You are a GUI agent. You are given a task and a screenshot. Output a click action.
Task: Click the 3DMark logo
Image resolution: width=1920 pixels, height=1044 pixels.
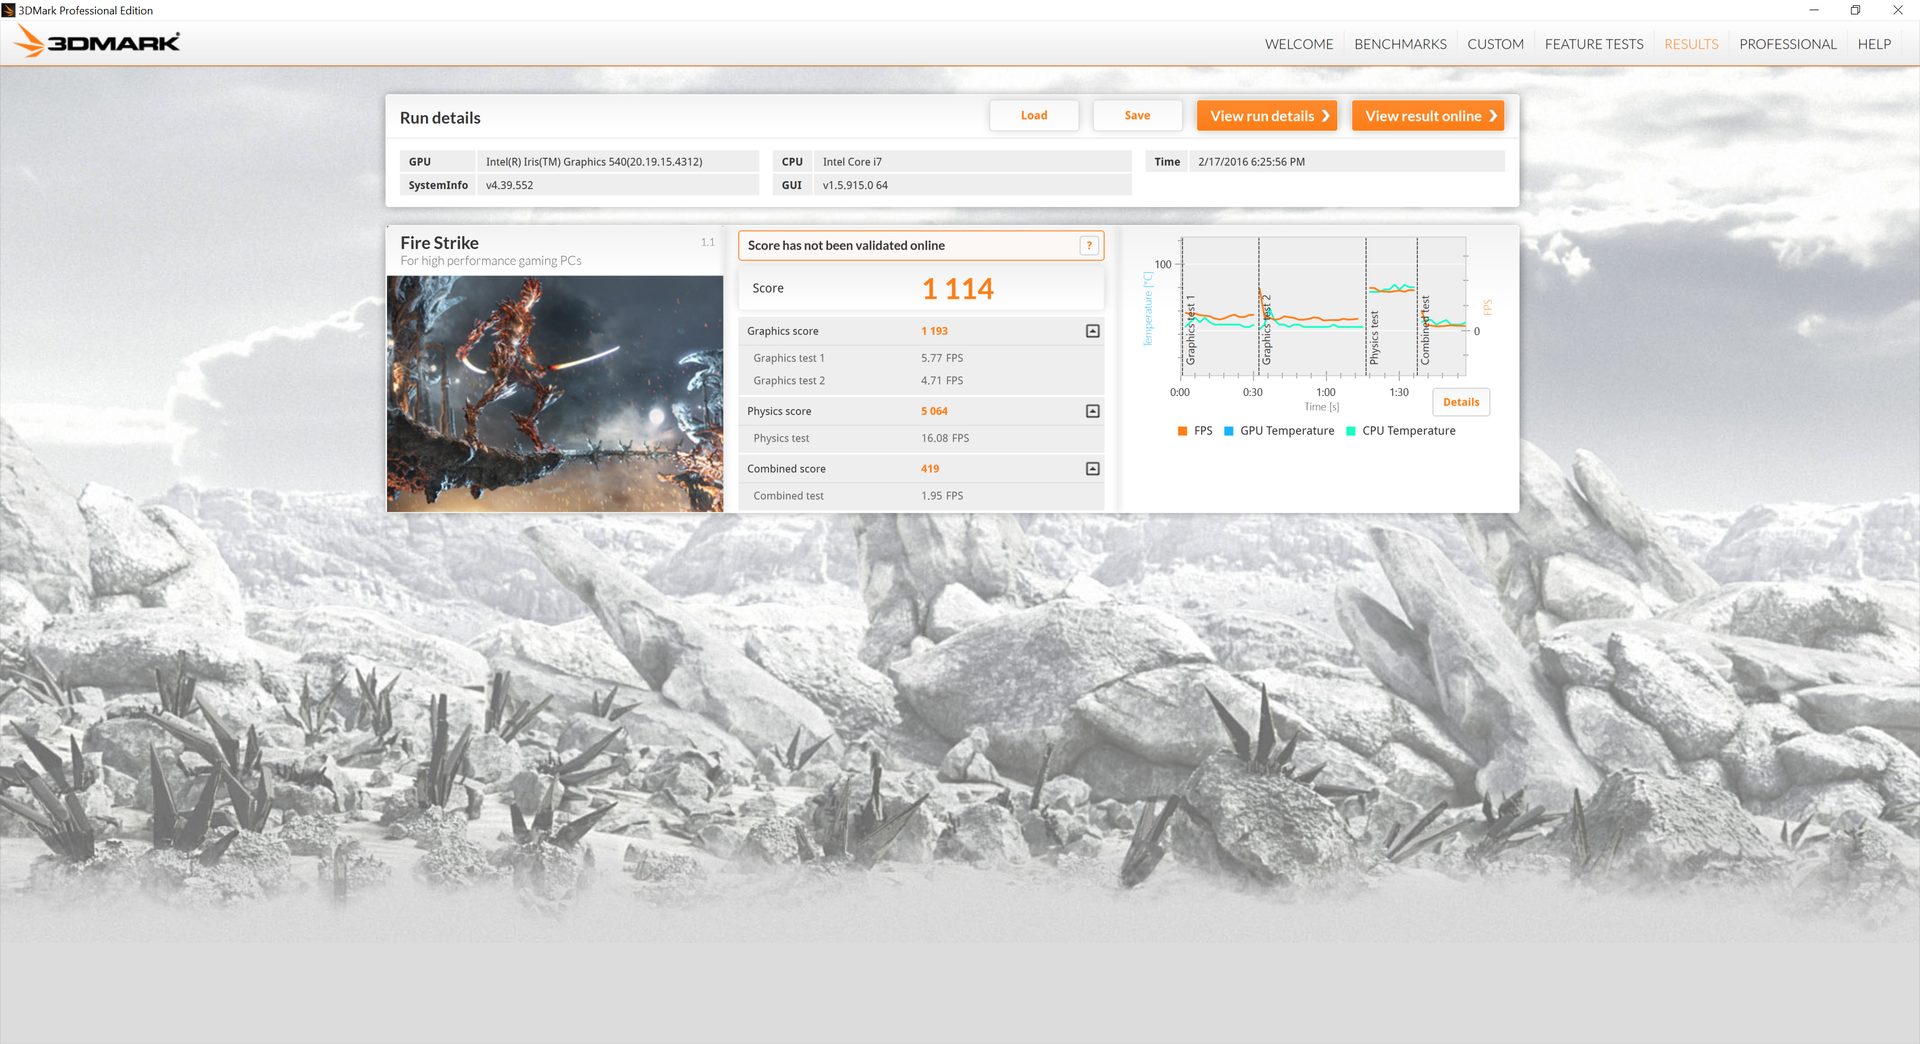[98, 42]
